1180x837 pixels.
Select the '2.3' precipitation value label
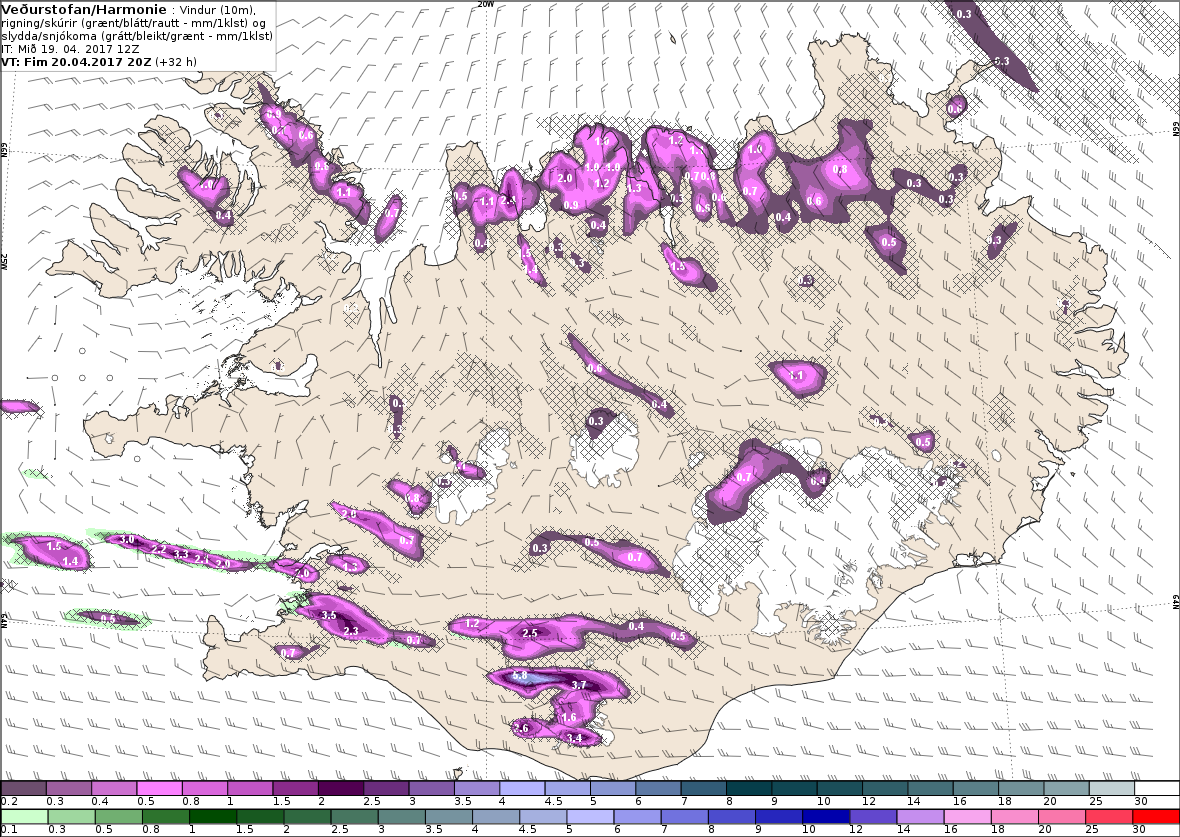(351, 631)
